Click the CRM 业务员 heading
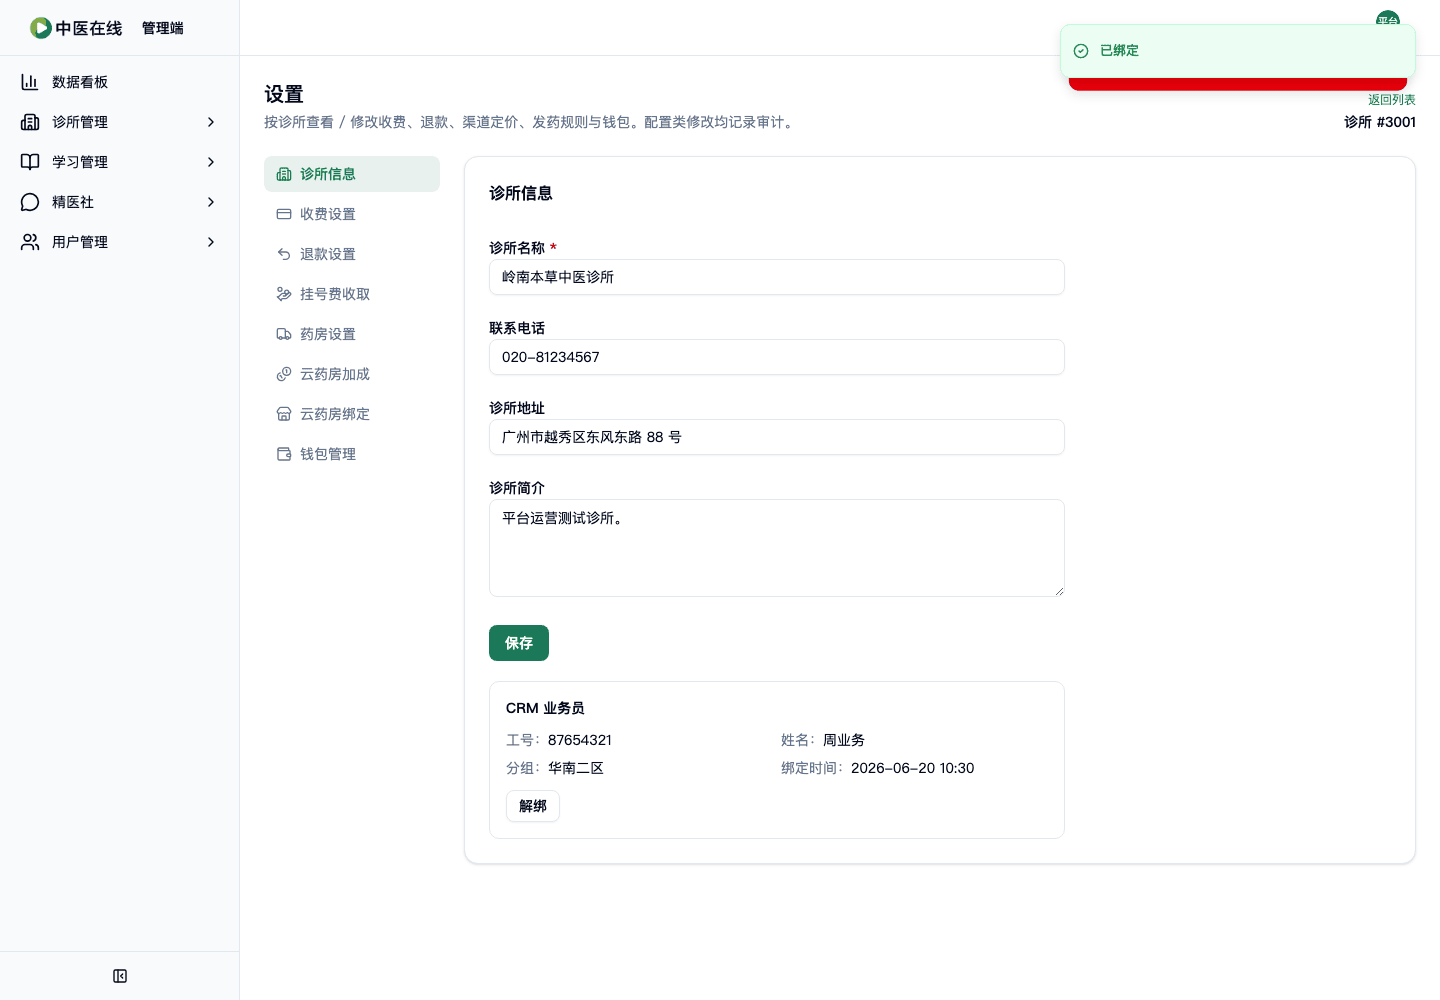Screen dimensions: 1440x1000 545,708
